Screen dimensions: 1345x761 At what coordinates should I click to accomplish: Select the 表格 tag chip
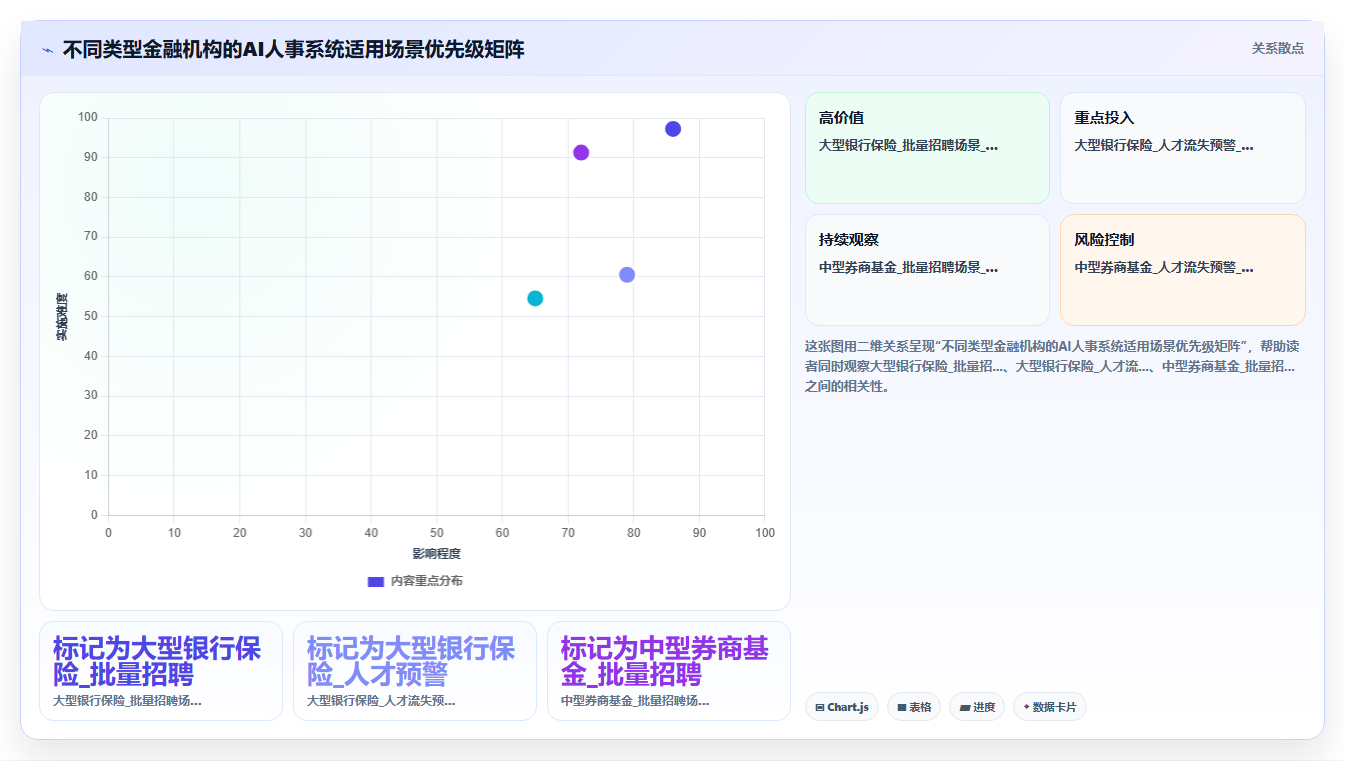tap(914, 707)
